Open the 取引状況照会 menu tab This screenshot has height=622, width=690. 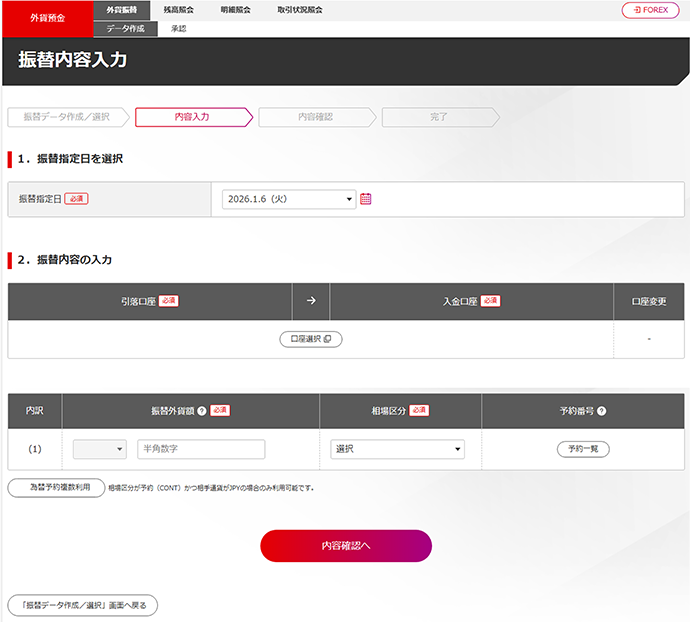(x=302, y=10)
